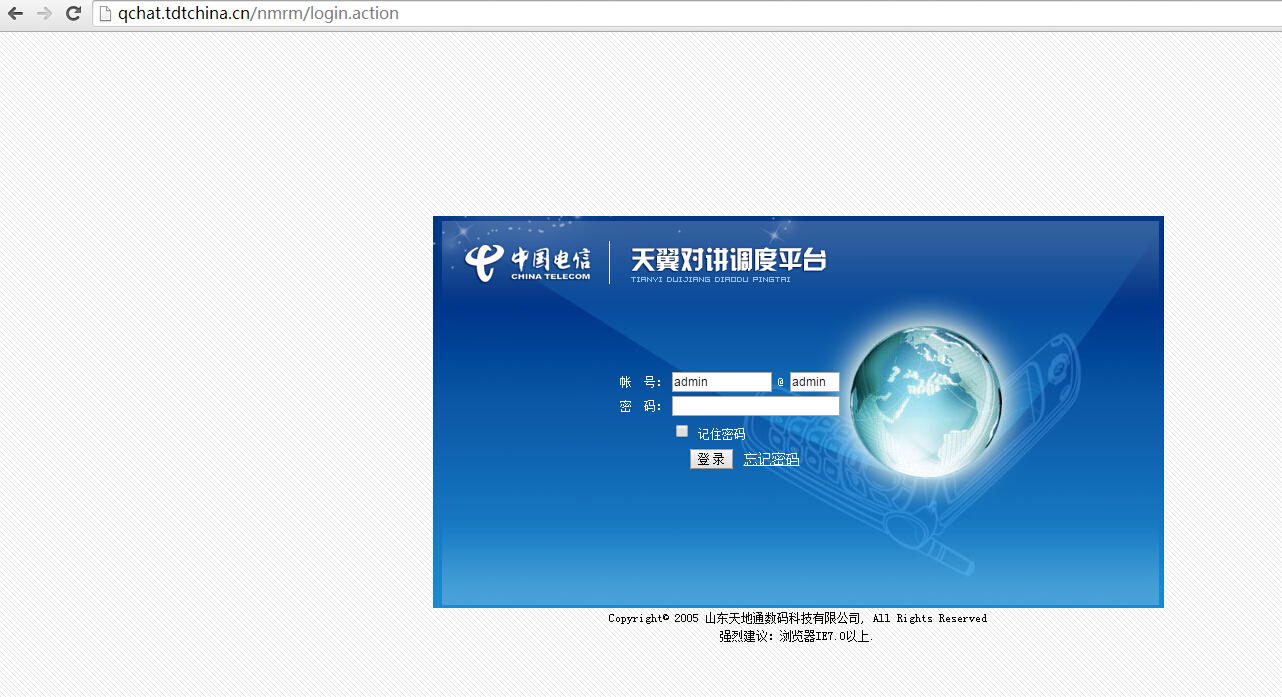1282x697 pixels.
Task: Click the page icon in address bar
Action: coord(105,14)
